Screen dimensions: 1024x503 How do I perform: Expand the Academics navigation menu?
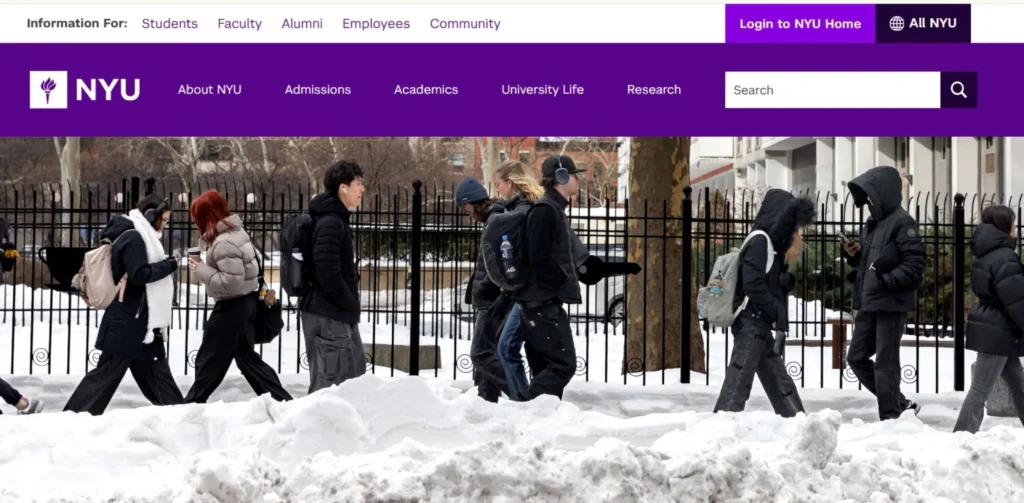tap(426, 89)
